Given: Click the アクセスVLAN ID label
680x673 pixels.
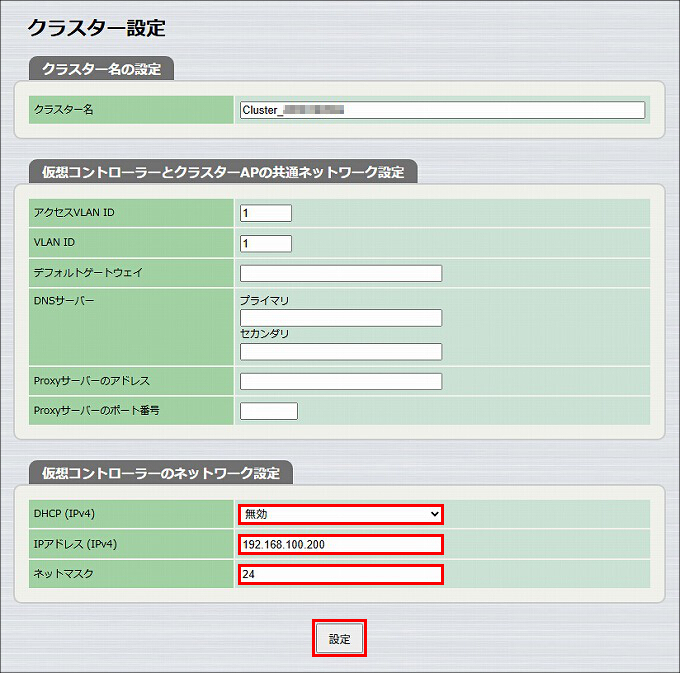Looking at the screenshot, I should point(74,212).
